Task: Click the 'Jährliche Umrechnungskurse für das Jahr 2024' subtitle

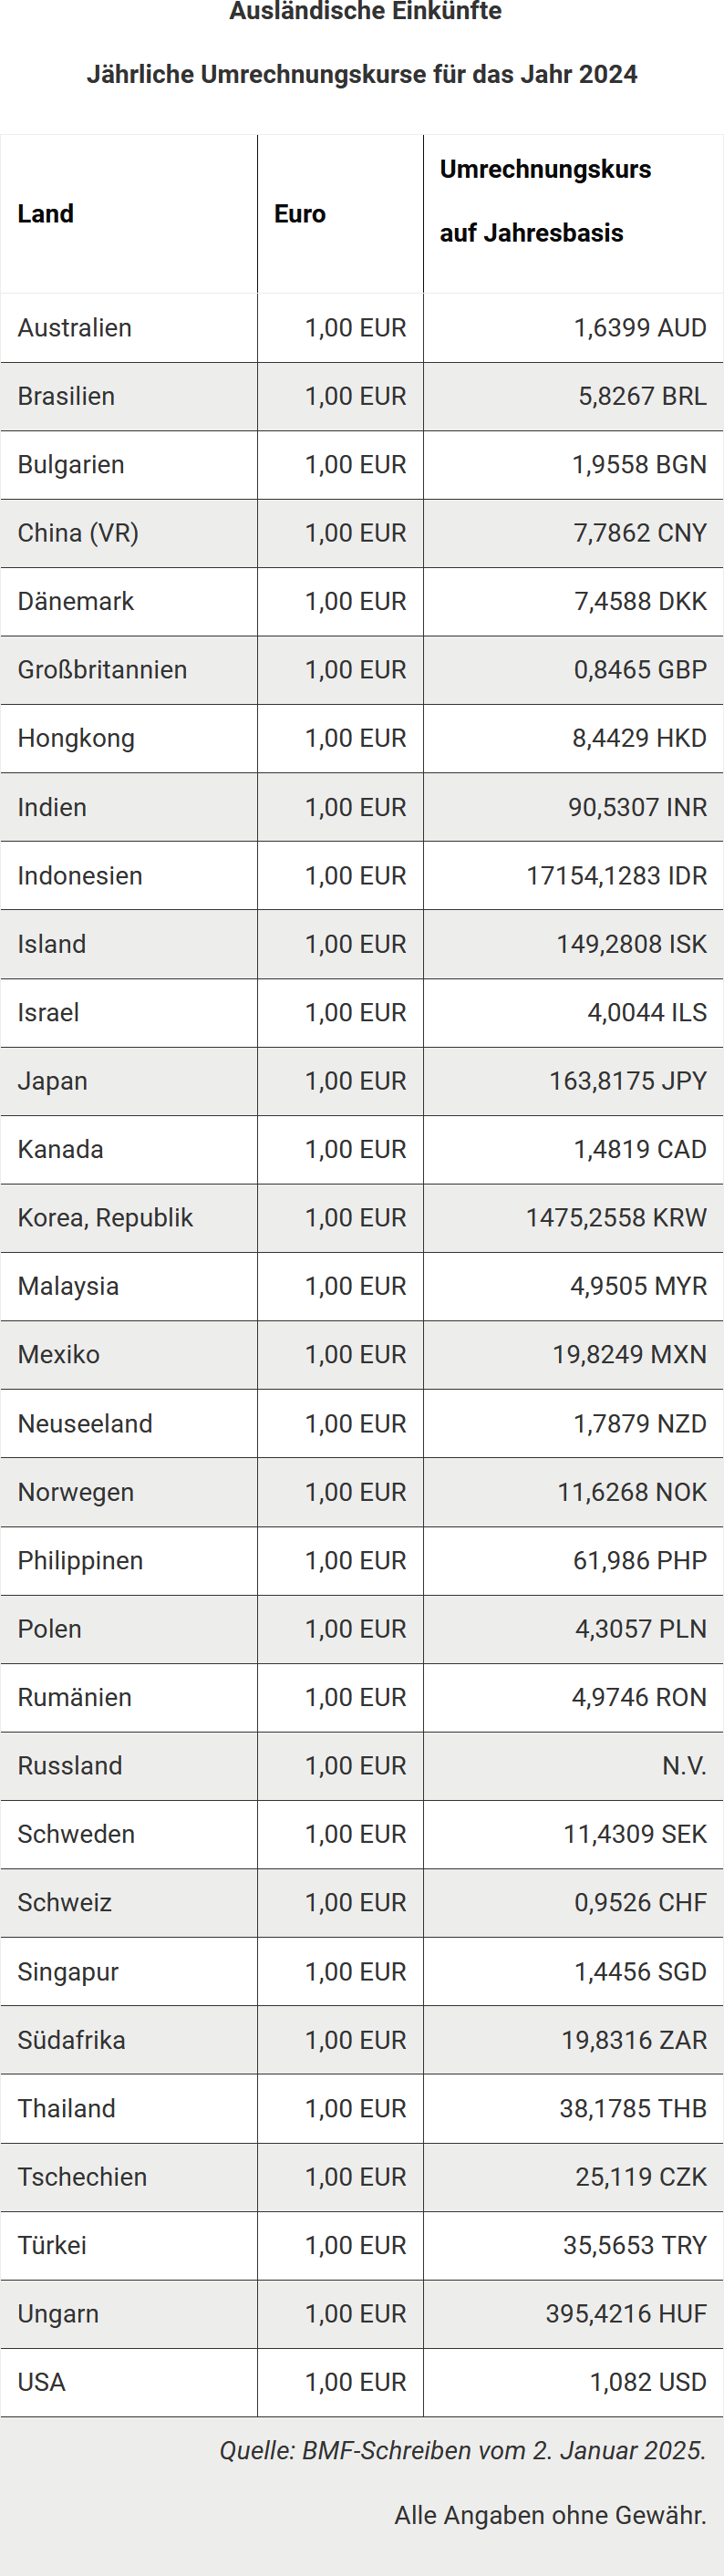Action: pos(362,74)
